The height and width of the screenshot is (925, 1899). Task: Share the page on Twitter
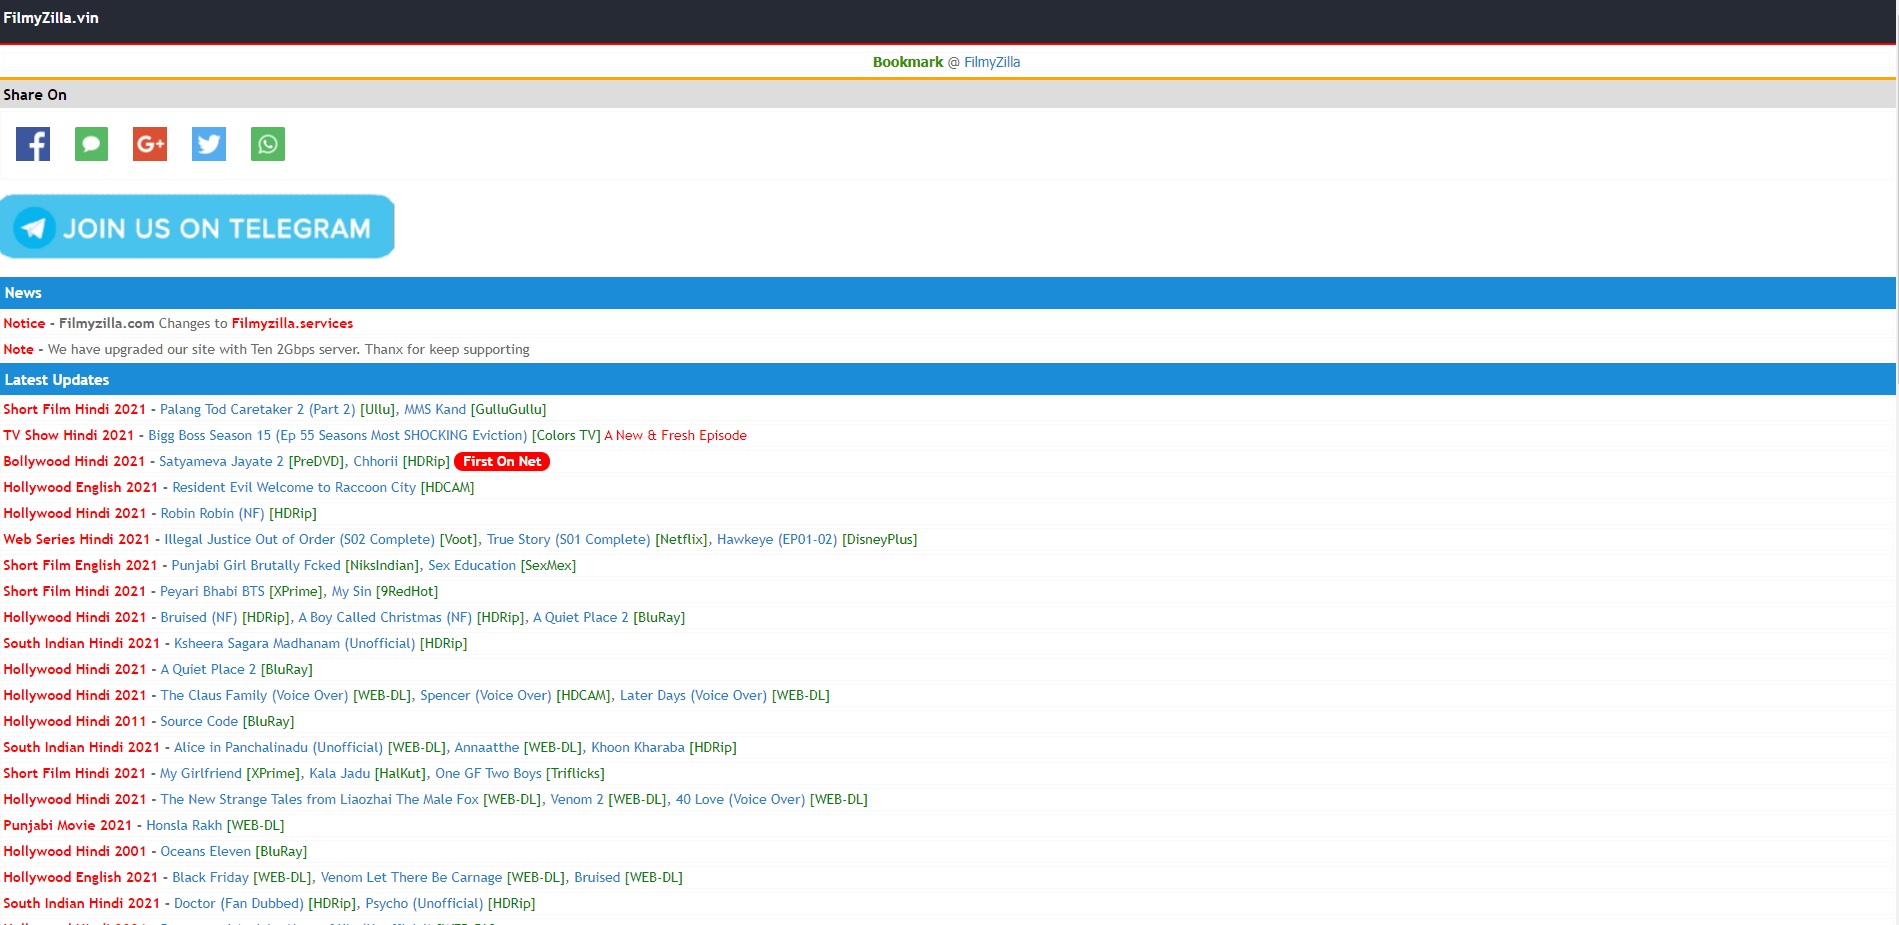pos(209,144)
